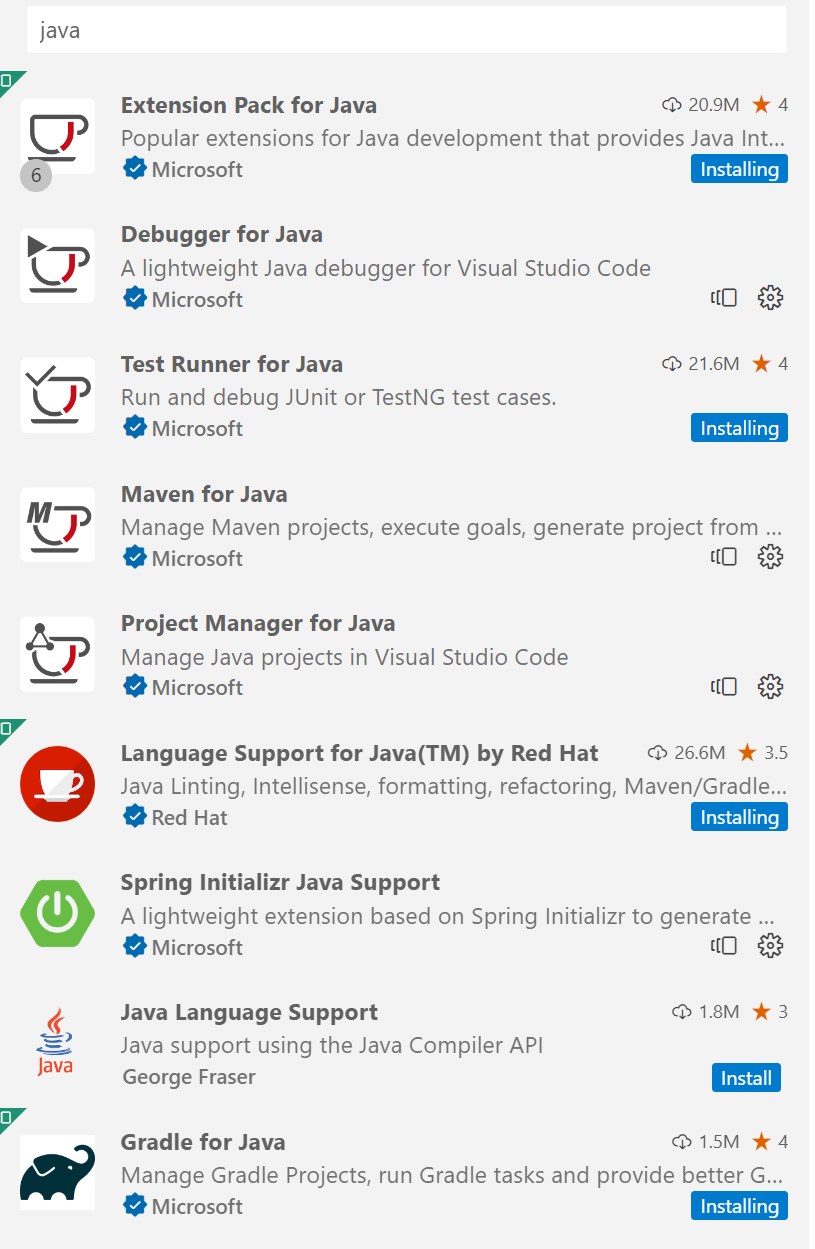Open manage gear for Debugger for Java
The width and height of the screenshot is (815, 1249).
point(770,298)
